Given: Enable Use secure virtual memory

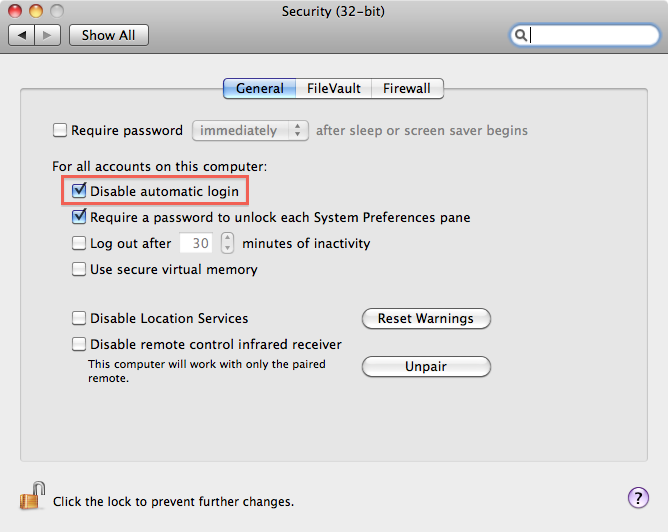Looking at the screenshot, I should (79, 269).
